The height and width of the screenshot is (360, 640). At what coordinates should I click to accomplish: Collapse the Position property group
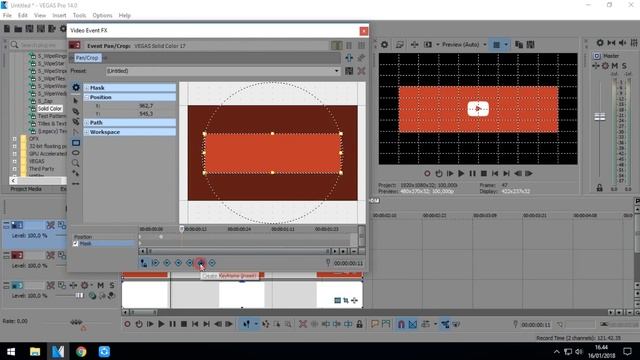pos(87,97)
